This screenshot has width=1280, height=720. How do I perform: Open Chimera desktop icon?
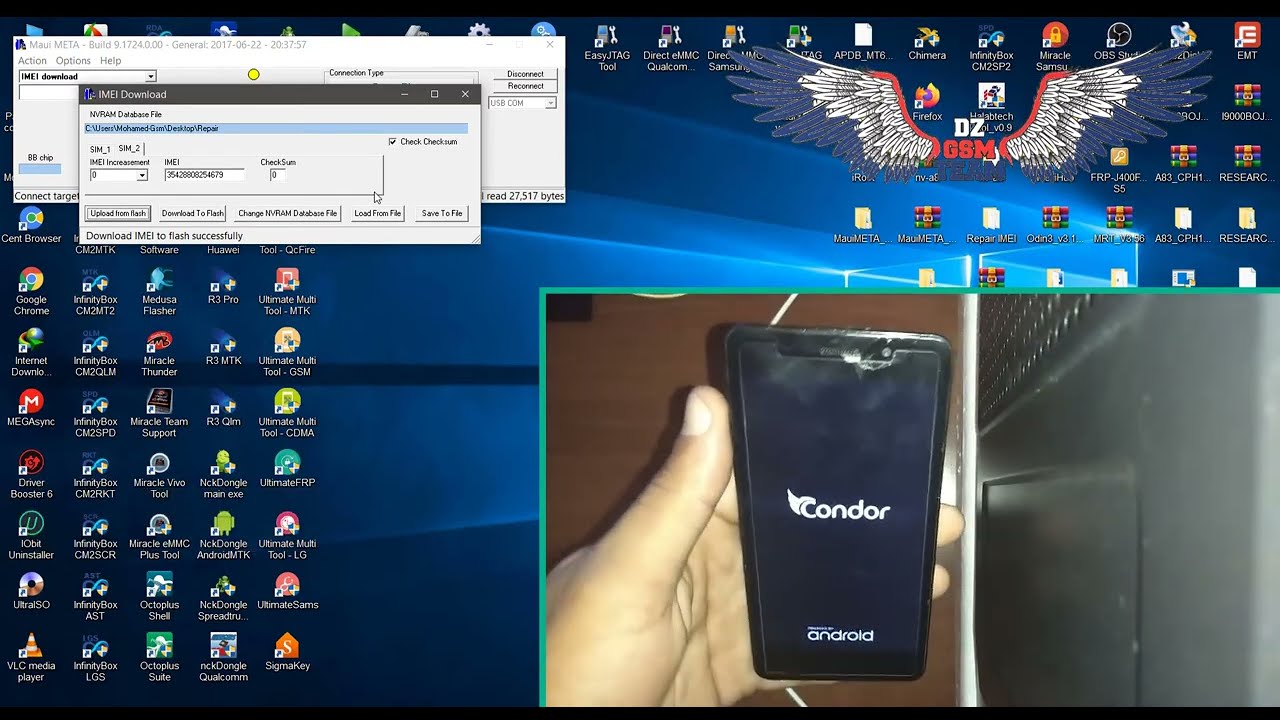point(927,42)
